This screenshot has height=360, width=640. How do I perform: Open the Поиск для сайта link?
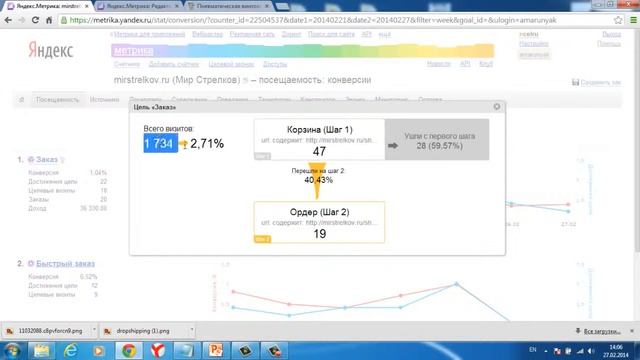(331, 34)
